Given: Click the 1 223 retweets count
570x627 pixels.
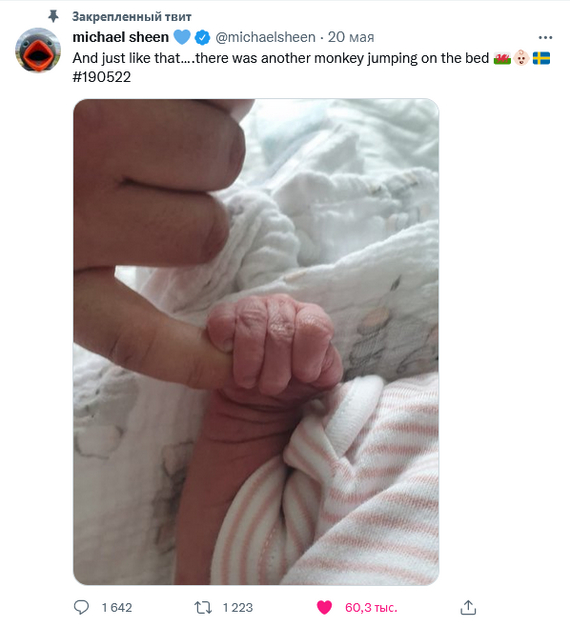Looking at the screenshot, I should (238, 608).
